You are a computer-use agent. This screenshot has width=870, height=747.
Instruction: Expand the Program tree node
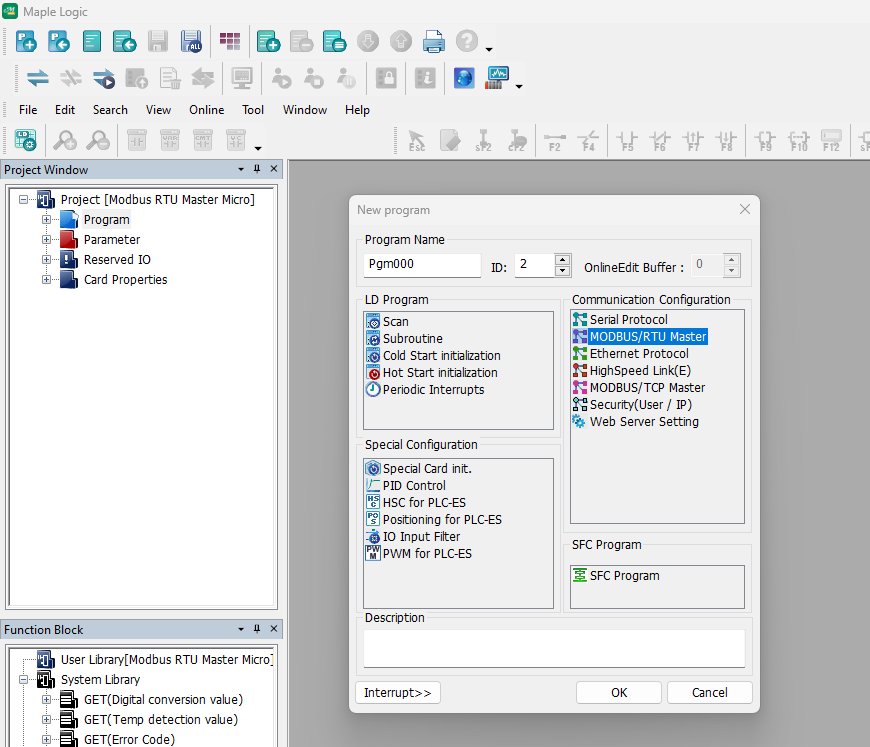(47, 220)
